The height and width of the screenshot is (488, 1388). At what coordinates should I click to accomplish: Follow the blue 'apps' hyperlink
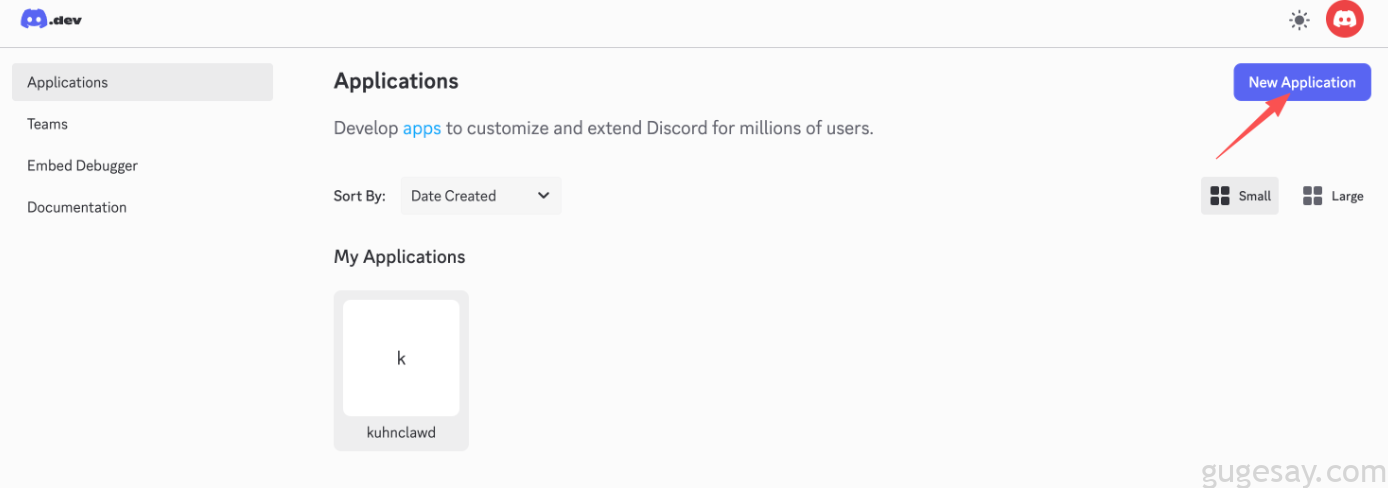point(421,128)
